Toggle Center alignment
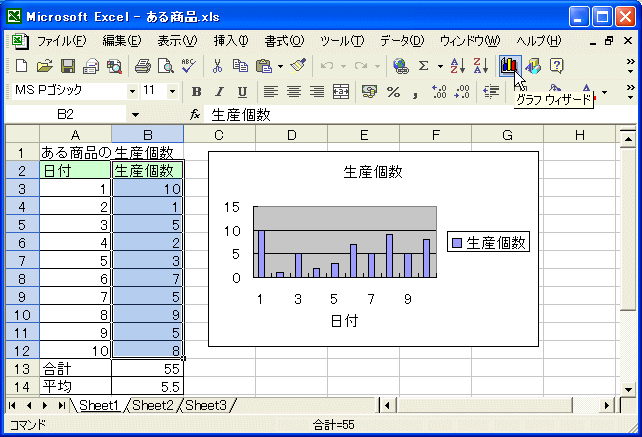The image size is (642, 437). 294,91
